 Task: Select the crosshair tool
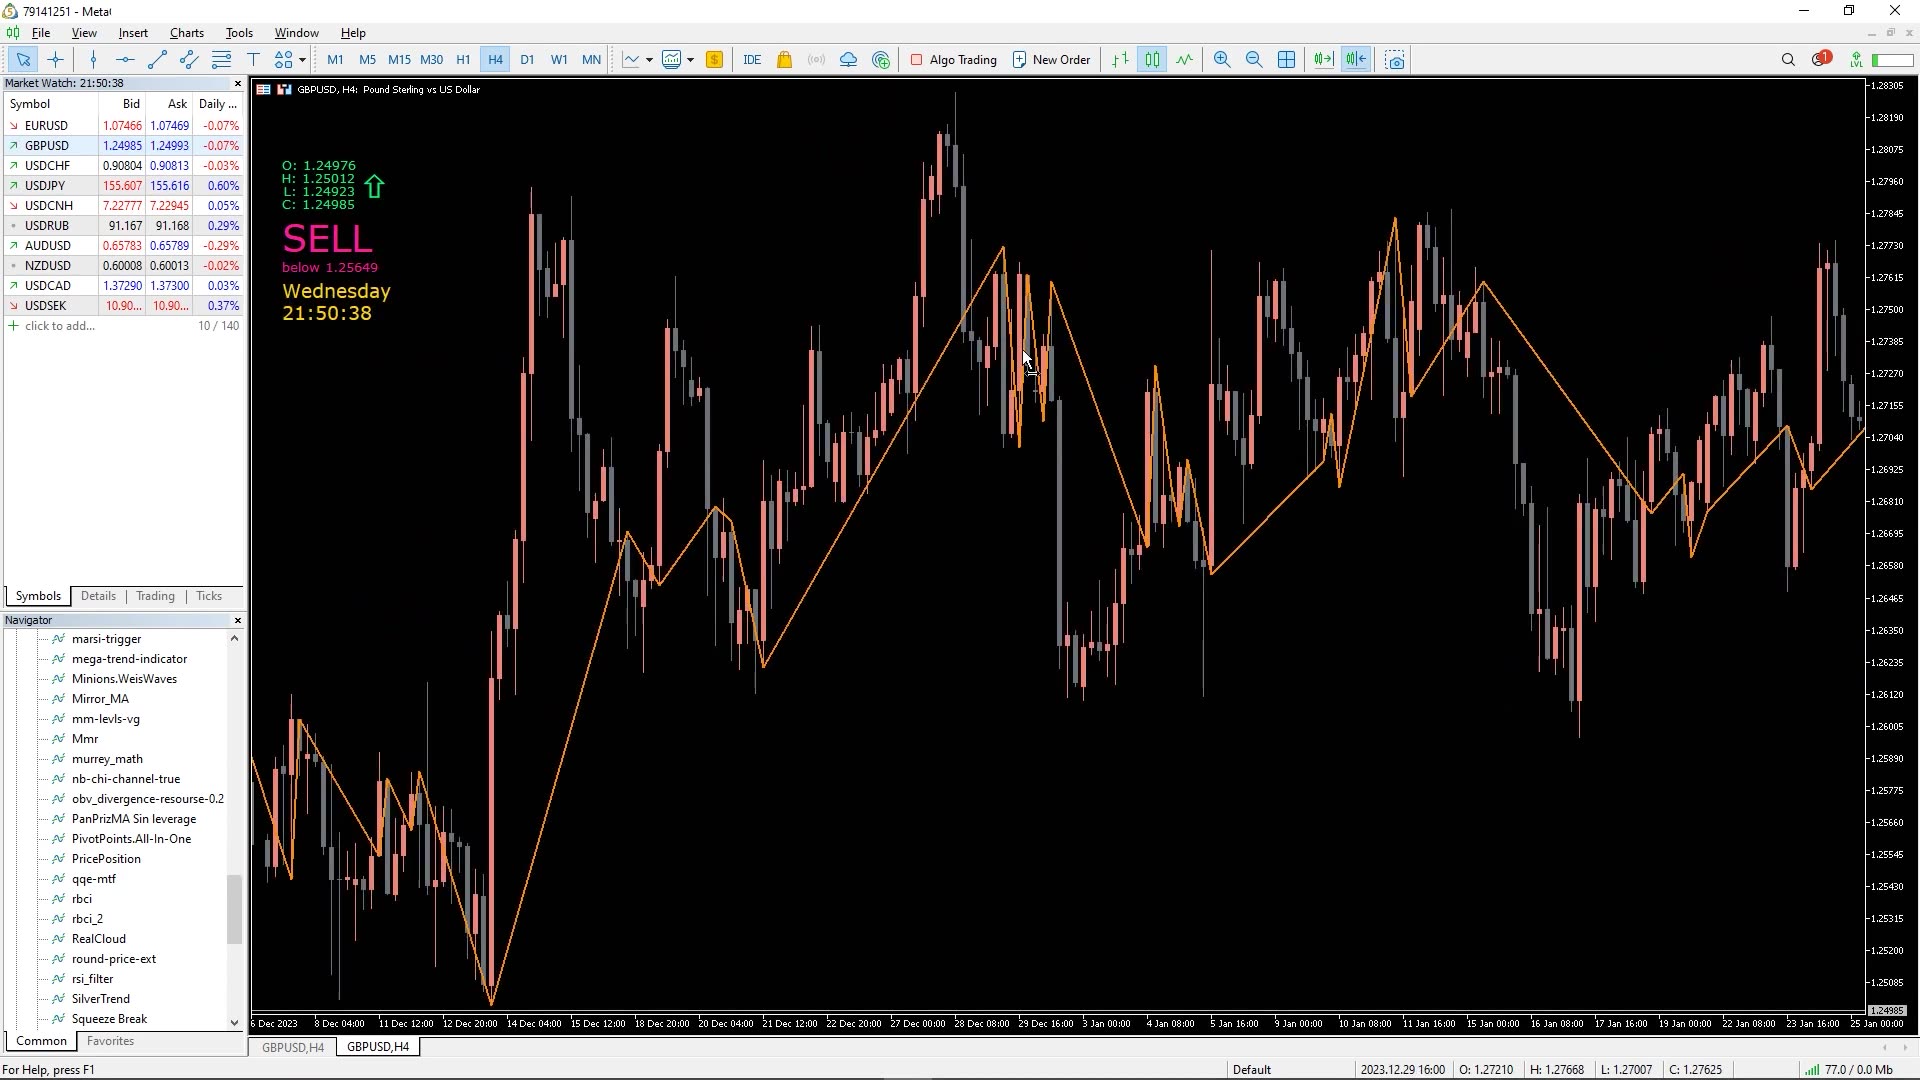[x=55, y=59]
